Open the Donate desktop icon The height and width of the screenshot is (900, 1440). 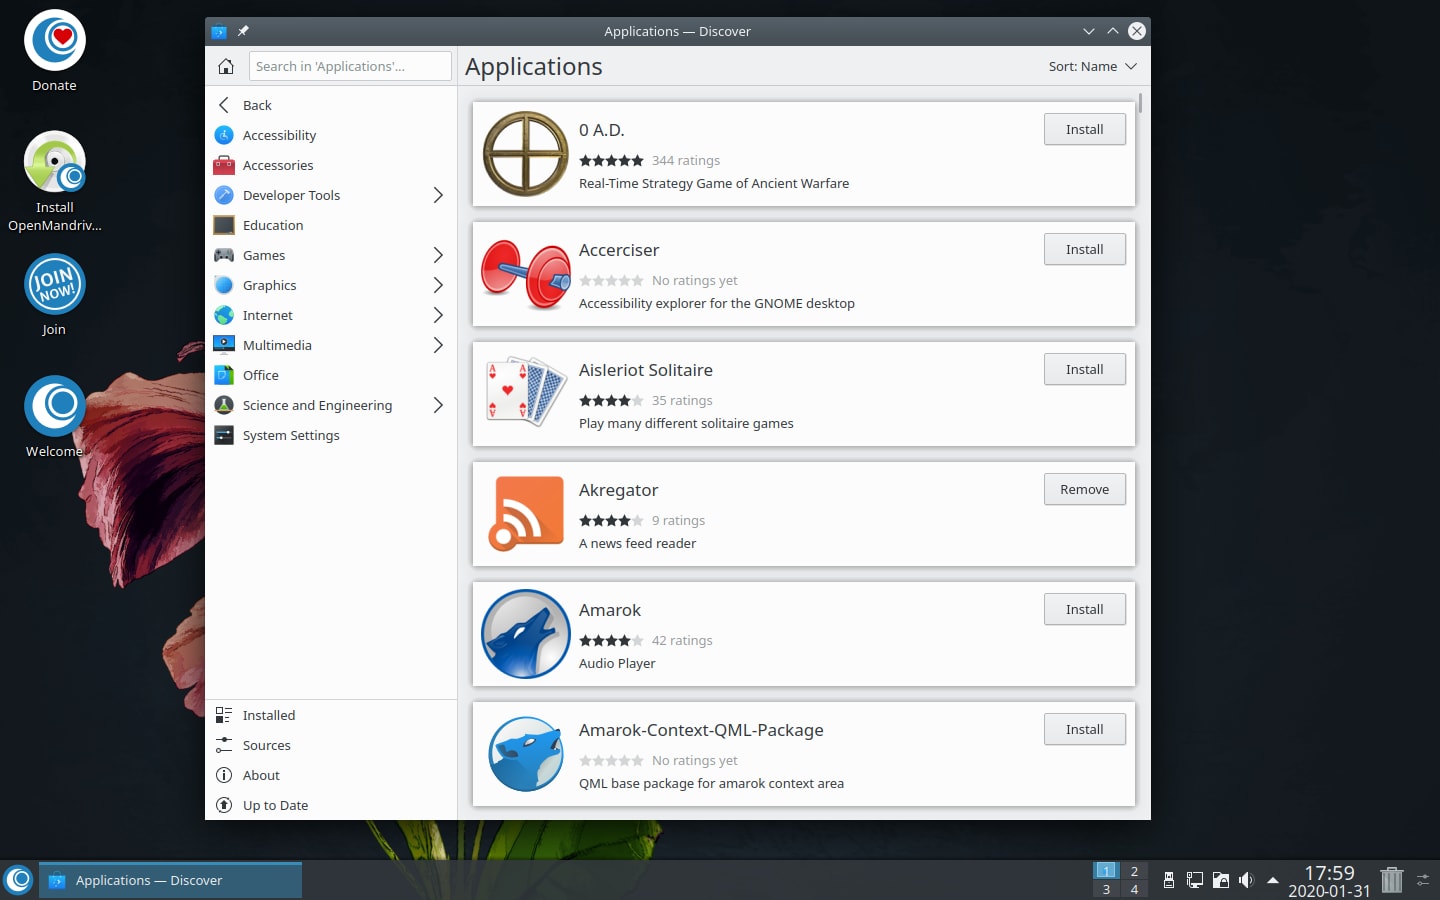pyautogui.click(x=55, y=41)
